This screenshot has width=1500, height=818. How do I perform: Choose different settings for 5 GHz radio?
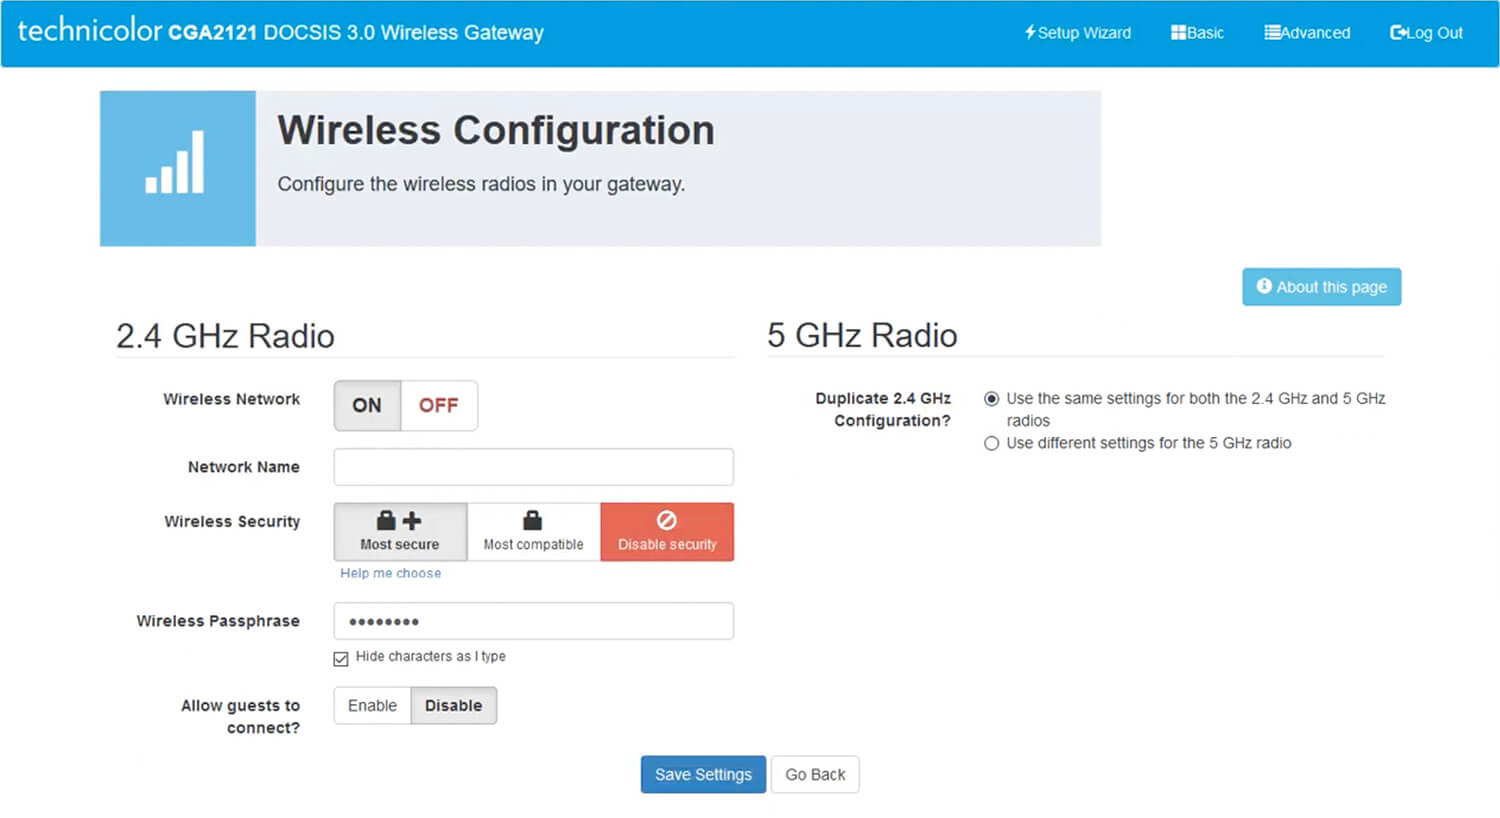pos(991,443)
